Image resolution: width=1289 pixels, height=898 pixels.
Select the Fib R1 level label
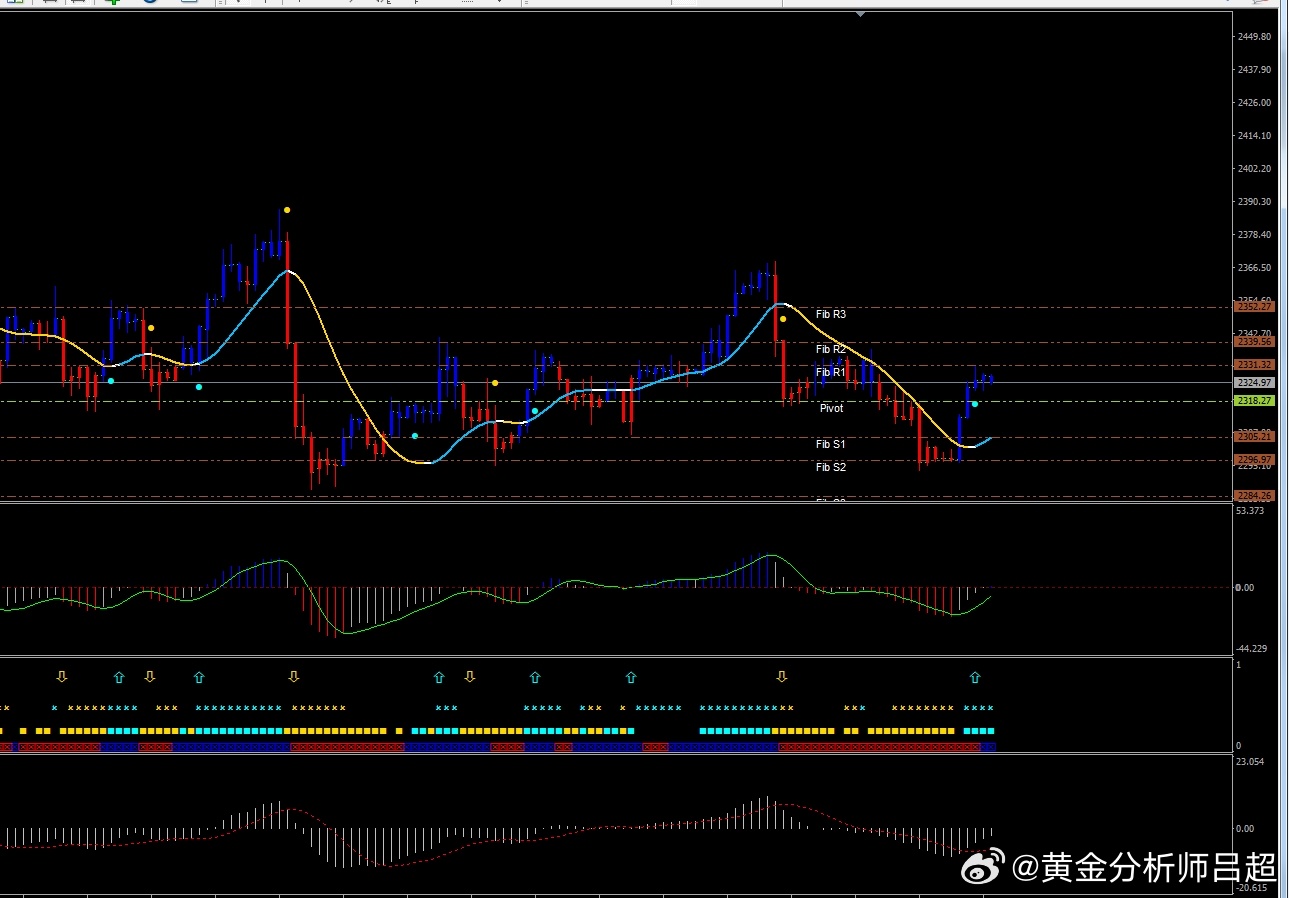830,372
